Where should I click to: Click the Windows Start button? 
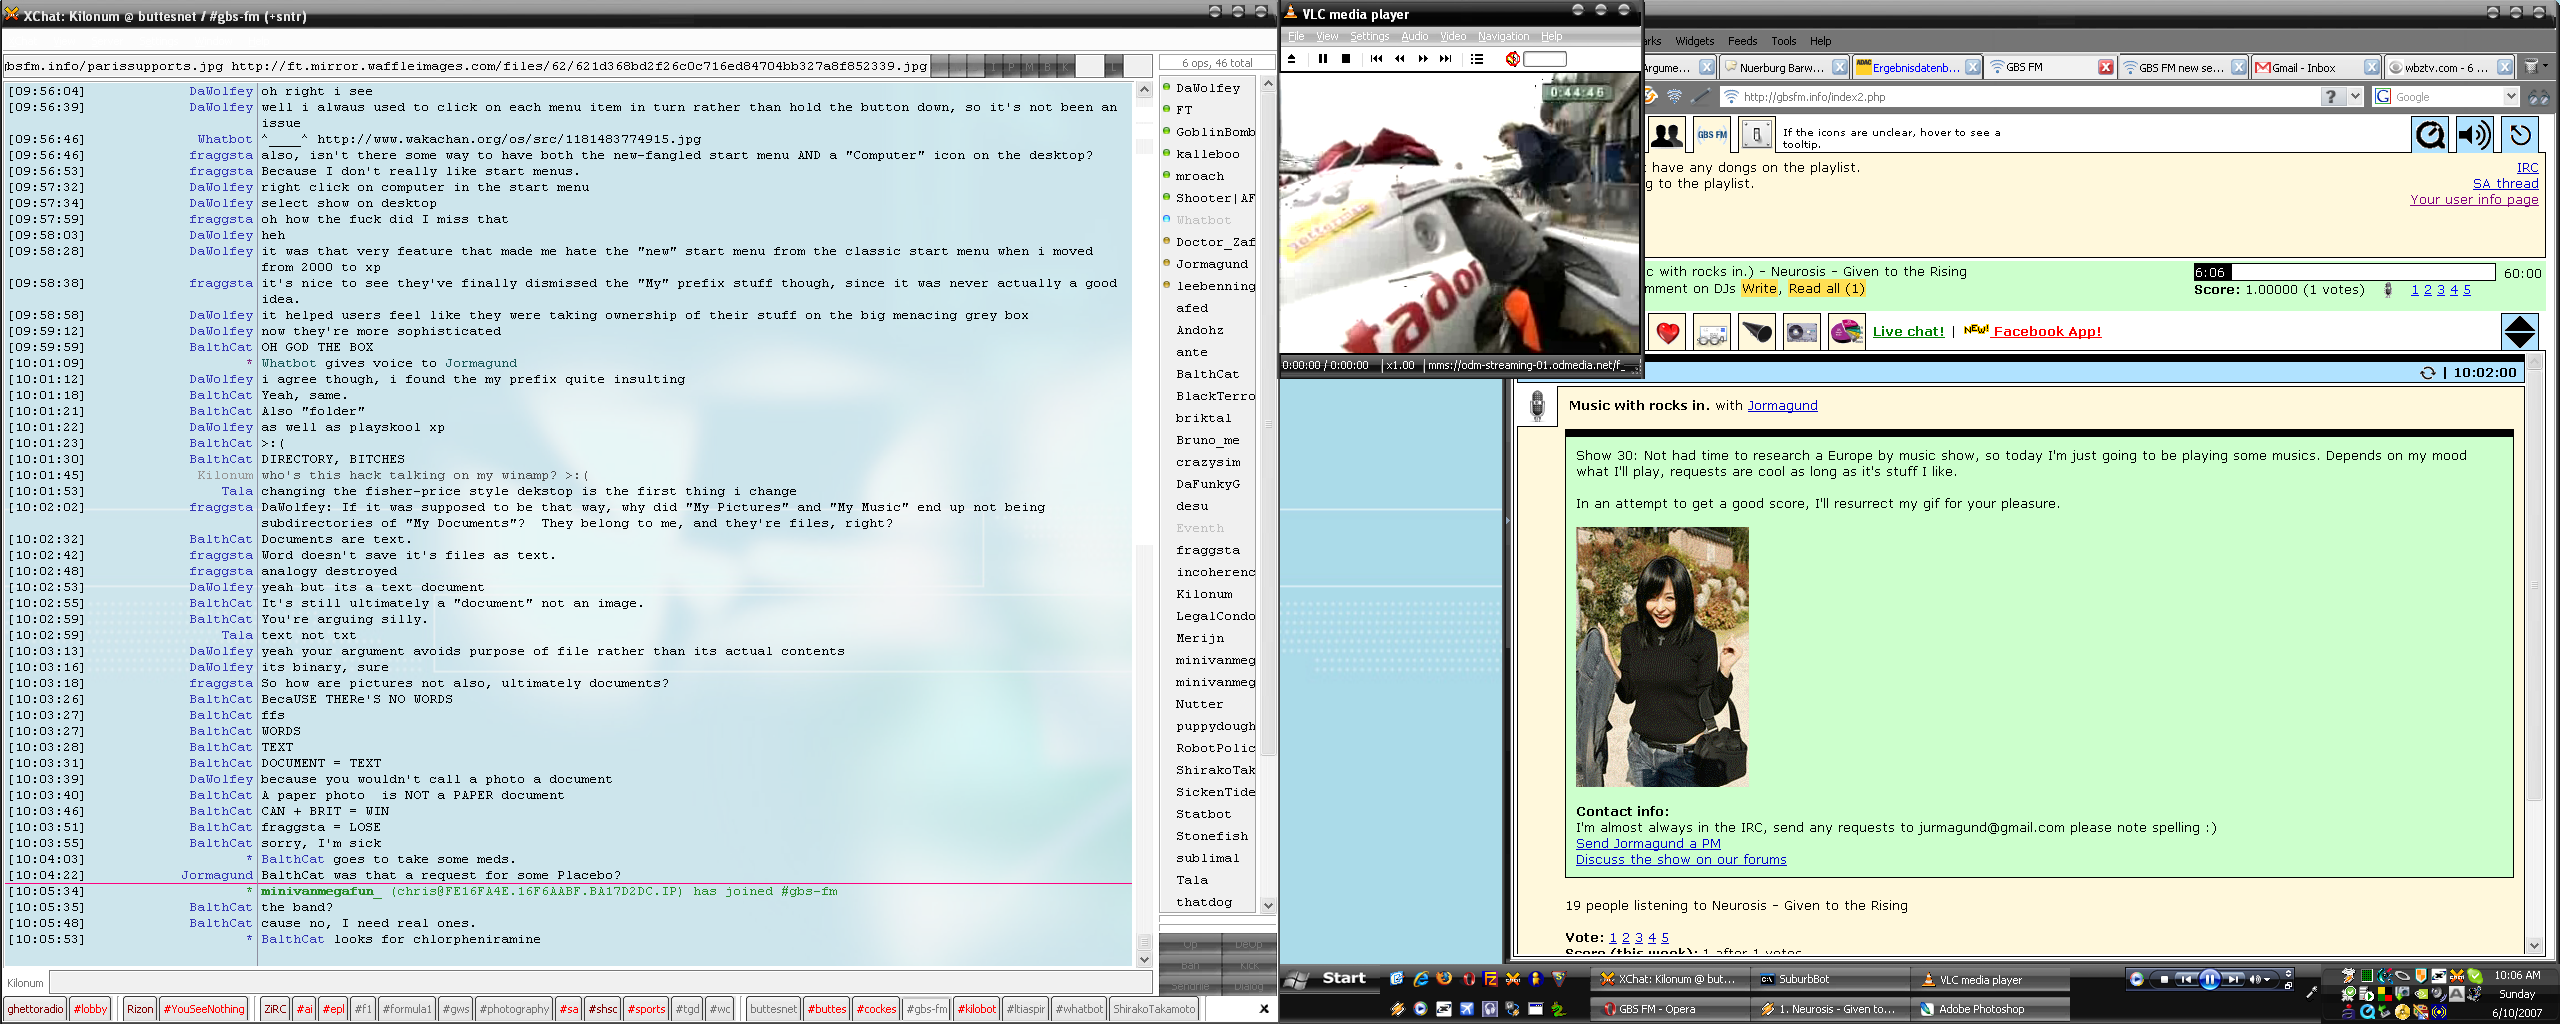click(x=1328, y=979)
